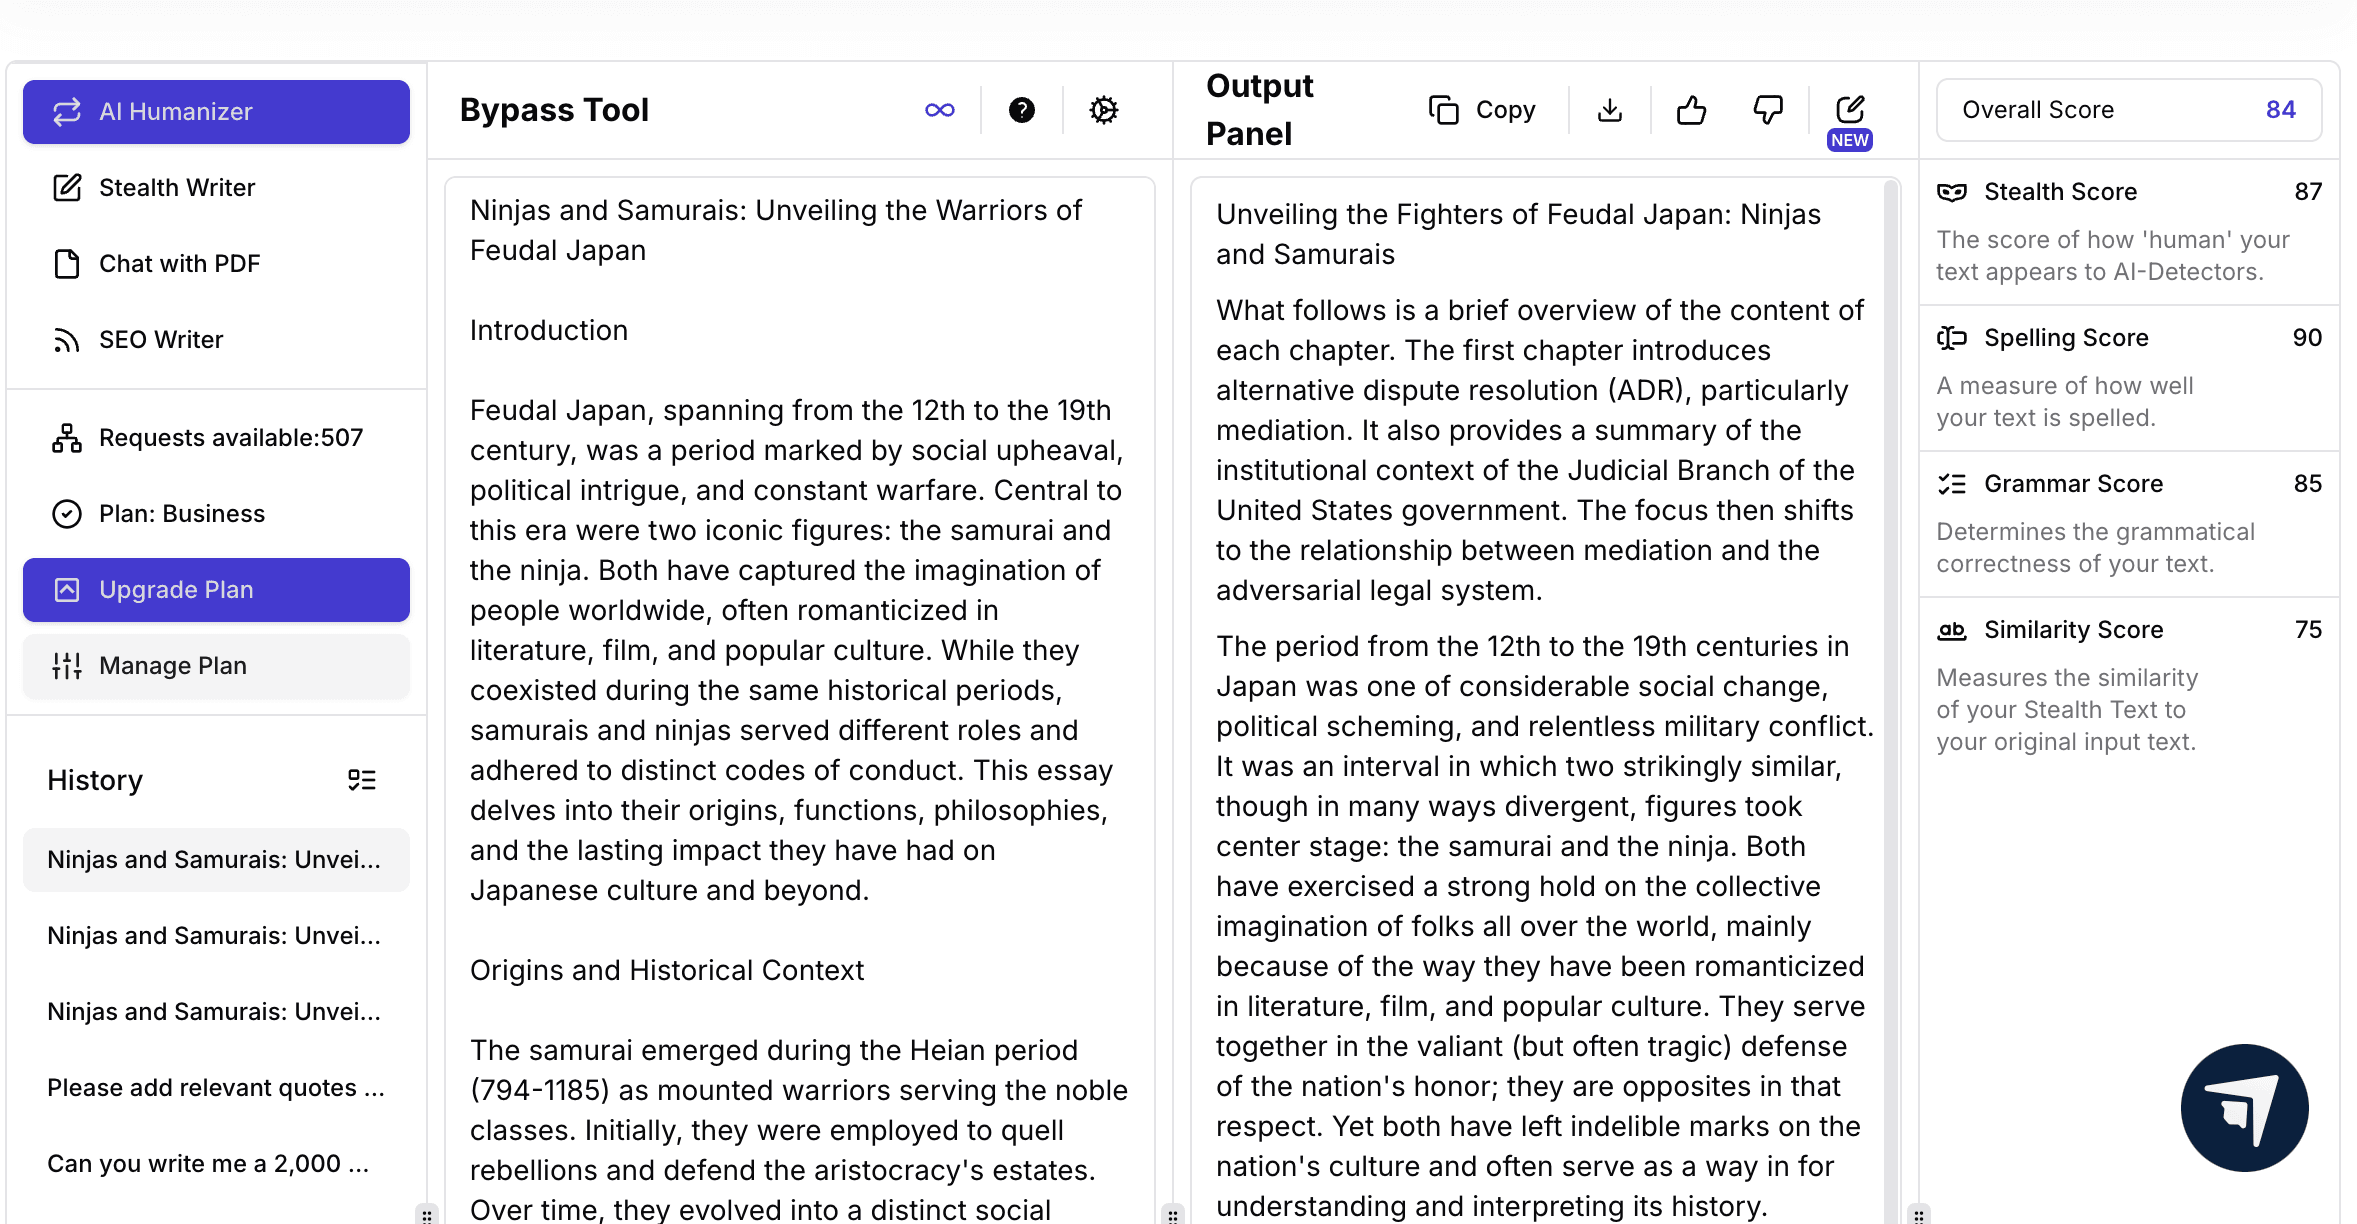Give thumbs down to the output
The width and height of the screenshot is (2357, 1224).
[x=1768, y=110]
